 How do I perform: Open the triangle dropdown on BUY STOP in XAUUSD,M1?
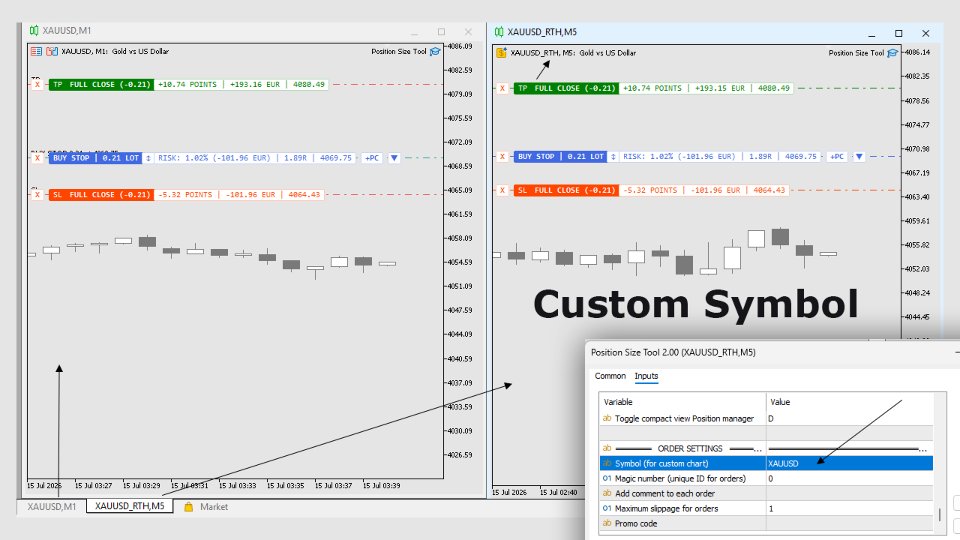point(394,158)
